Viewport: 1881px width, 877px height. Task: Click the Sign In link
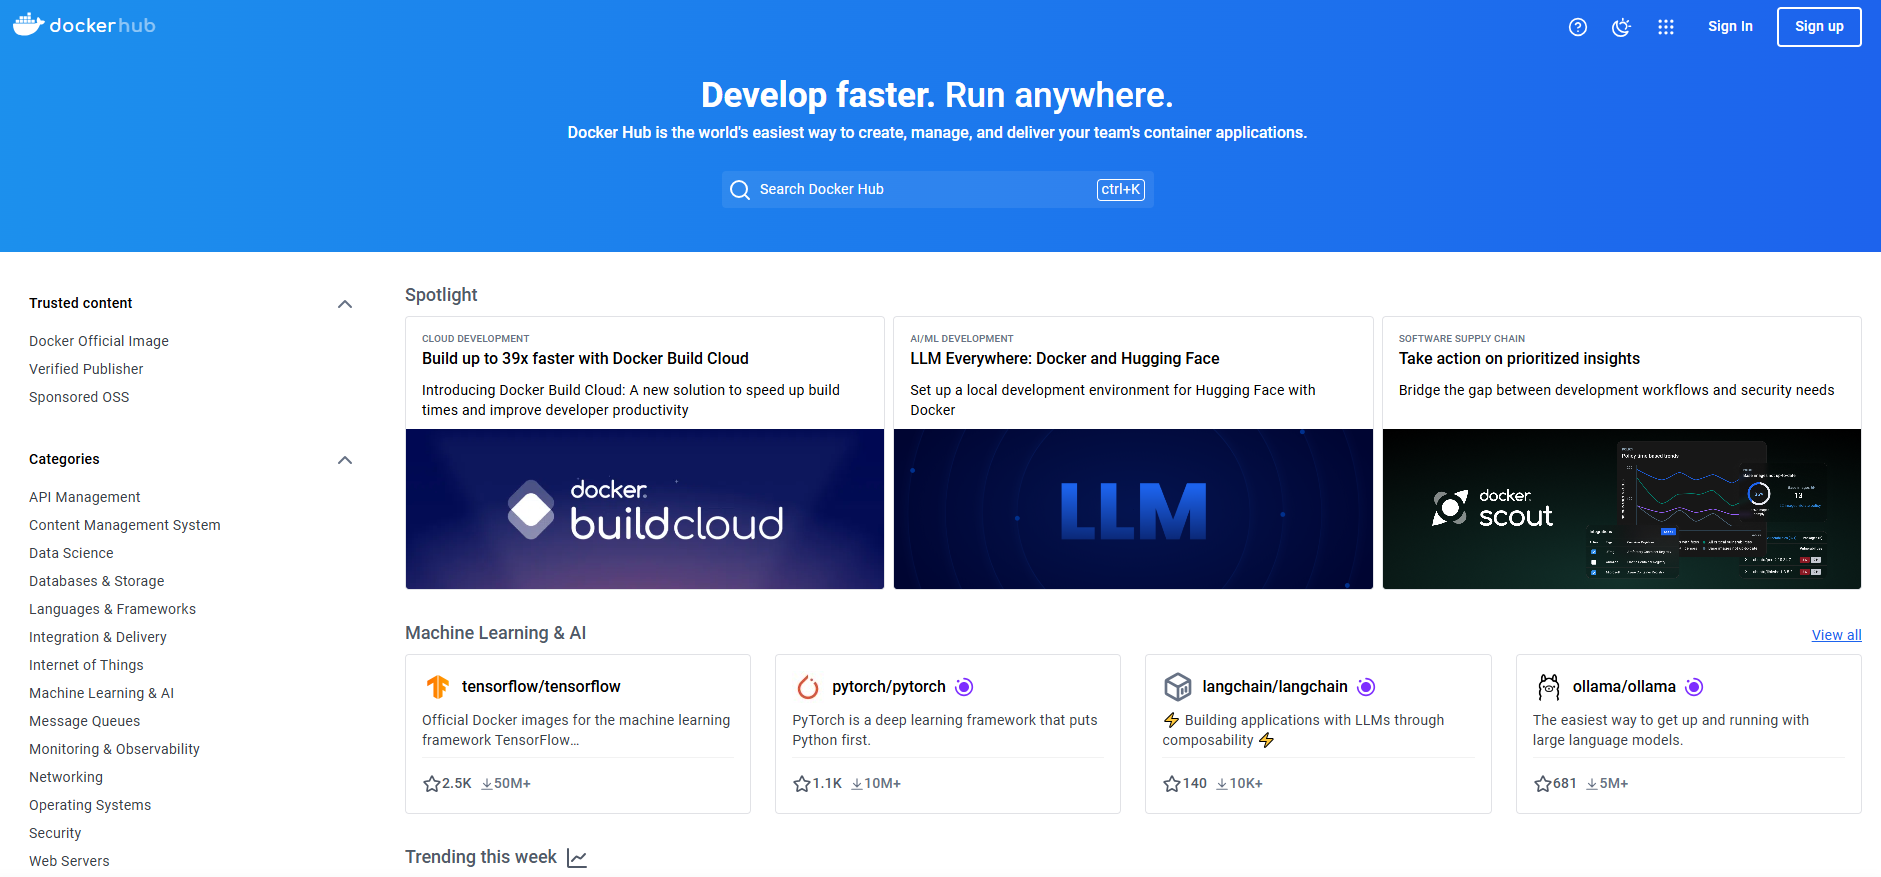(x=1730, y=27)
